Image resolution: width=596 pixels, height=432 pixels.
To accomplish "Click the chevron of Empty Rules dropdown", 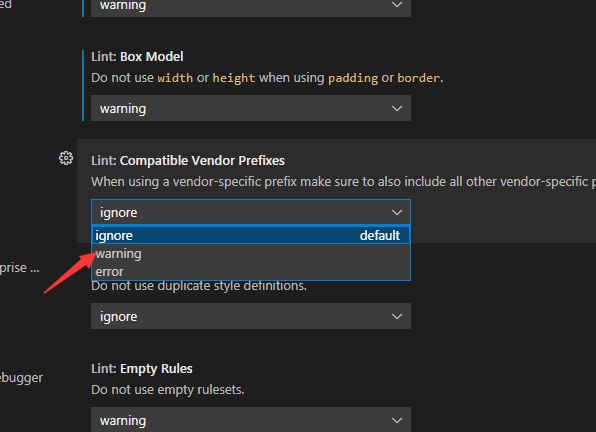I will coord(397,420).
